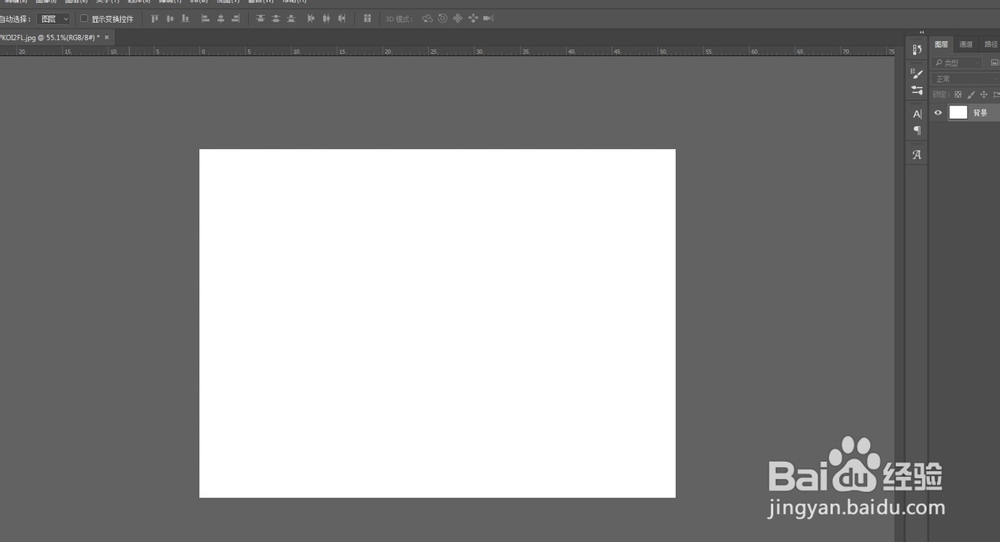This screenshot has width=1000, height=542.
Task: Select the 3D rotate mode icon
Action: coord(427,18)
